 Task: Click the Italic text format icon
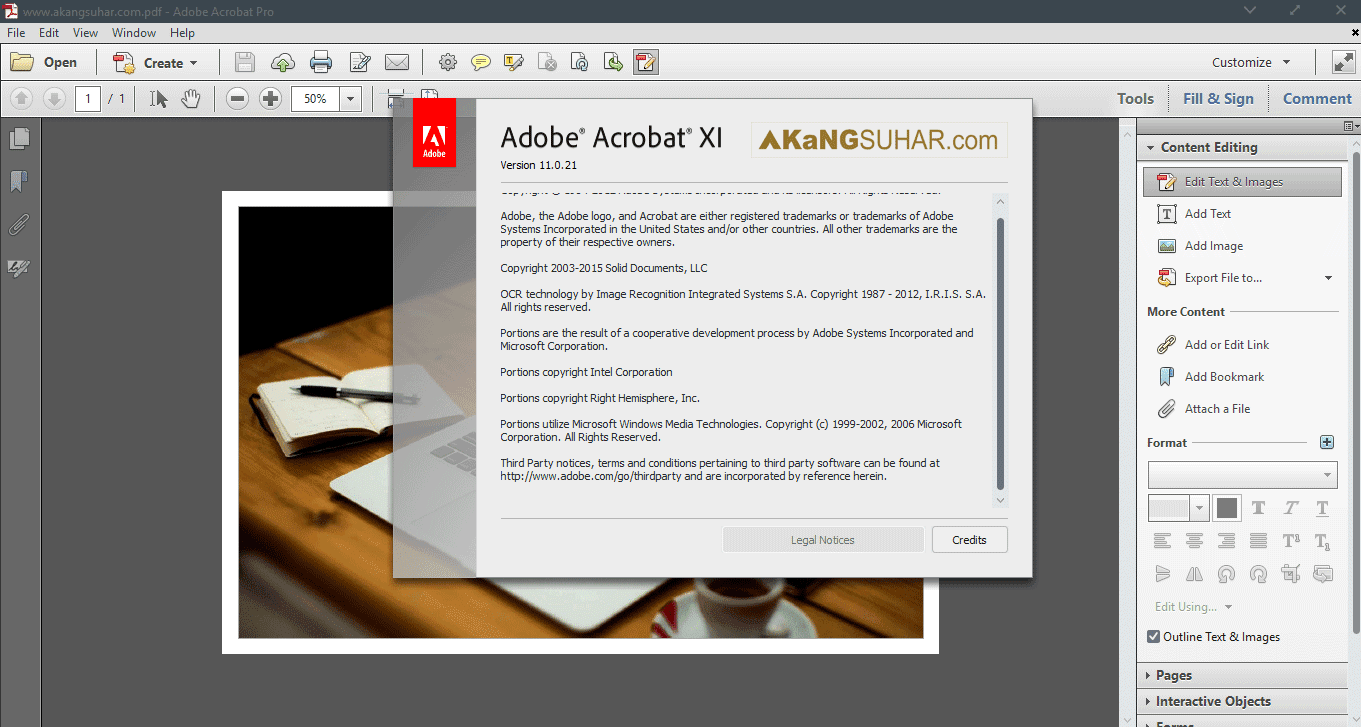click(1290, 508)
